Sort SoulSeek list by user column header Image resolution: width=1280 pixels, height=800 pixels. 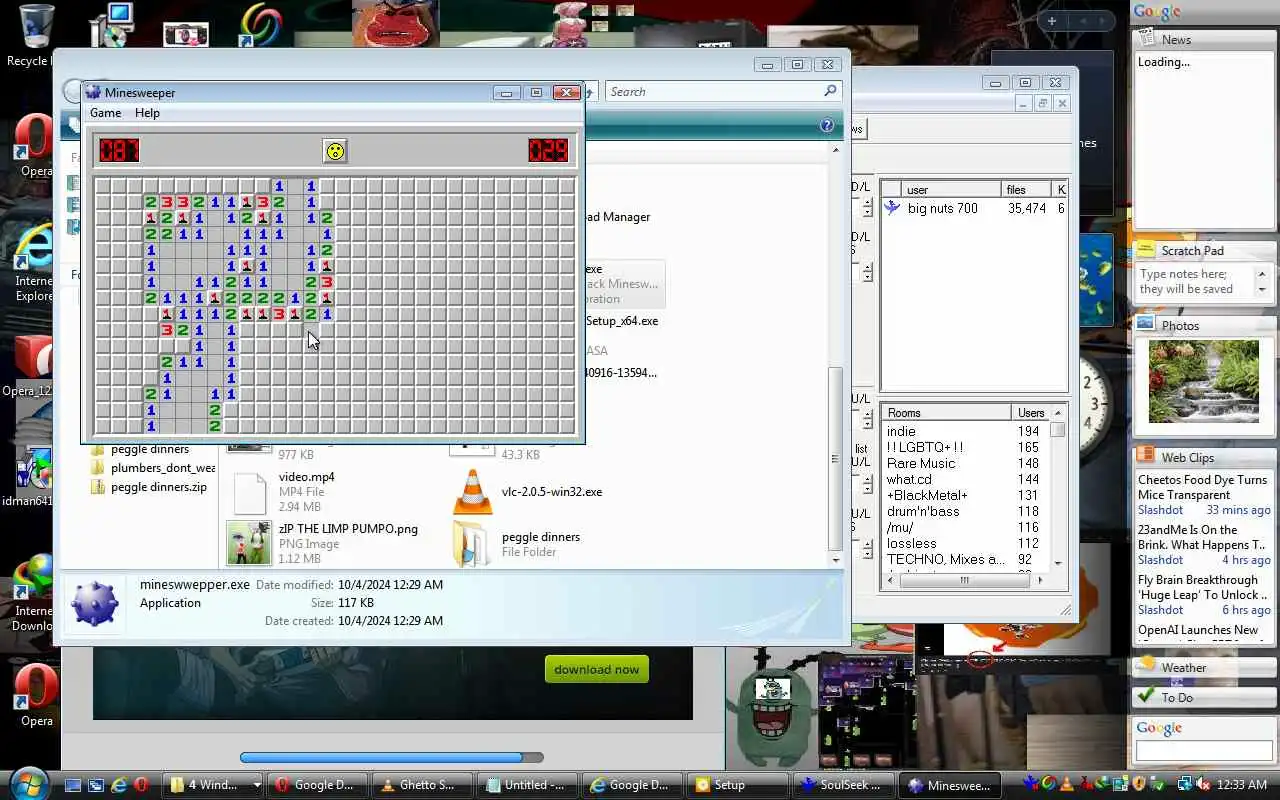coord(950,189)
